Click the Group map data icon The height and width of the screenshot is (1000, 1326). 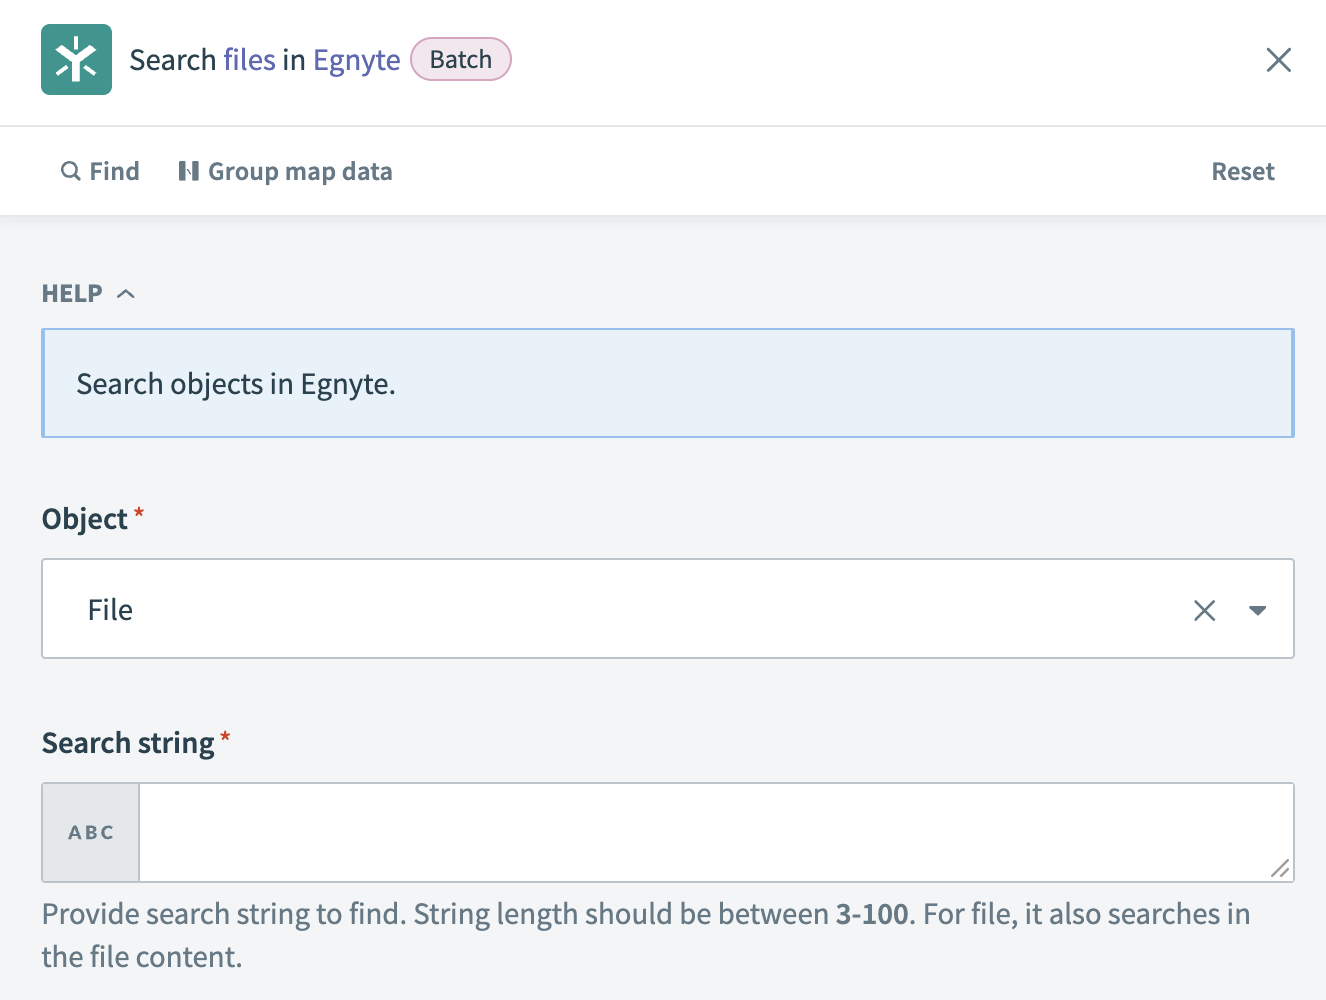tap(189, 170)
